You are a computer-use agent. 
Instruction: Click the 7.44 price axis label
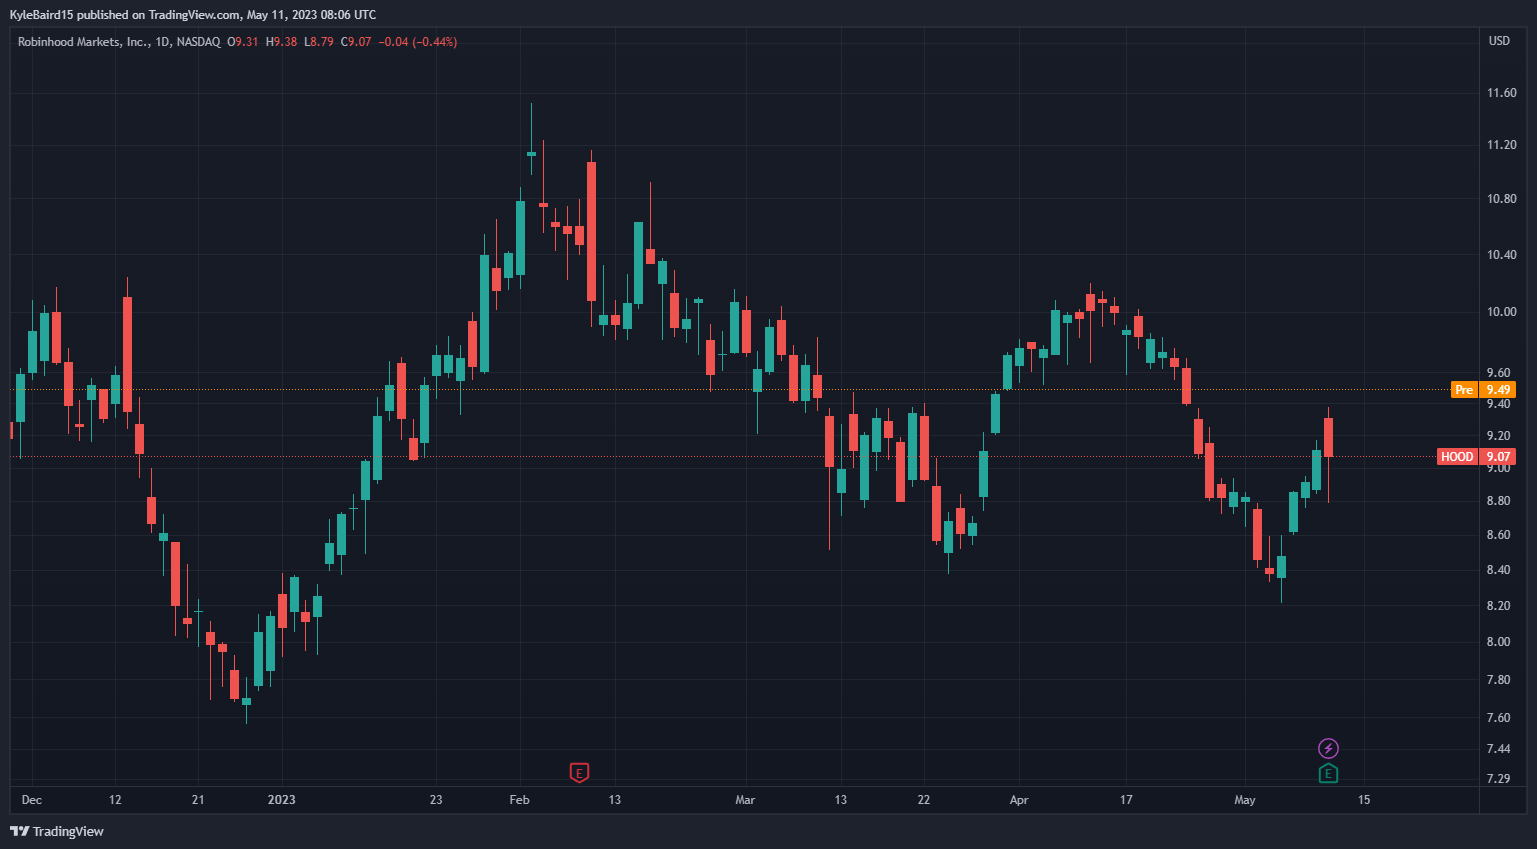pos(1499,749)
